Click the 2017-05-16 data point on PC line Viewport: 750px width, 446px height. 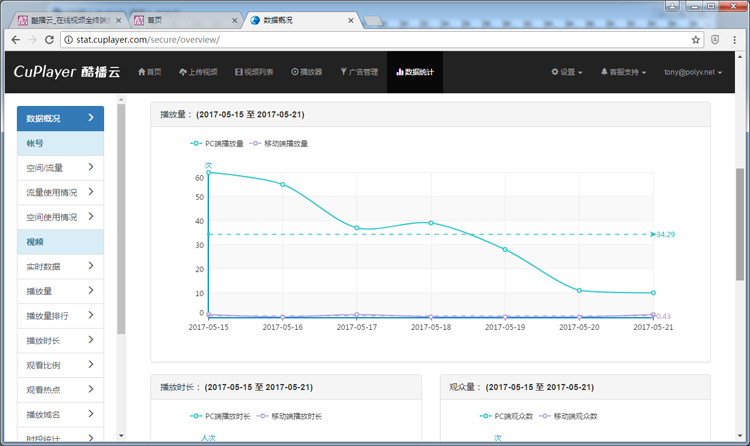click(x=283, y=184)
